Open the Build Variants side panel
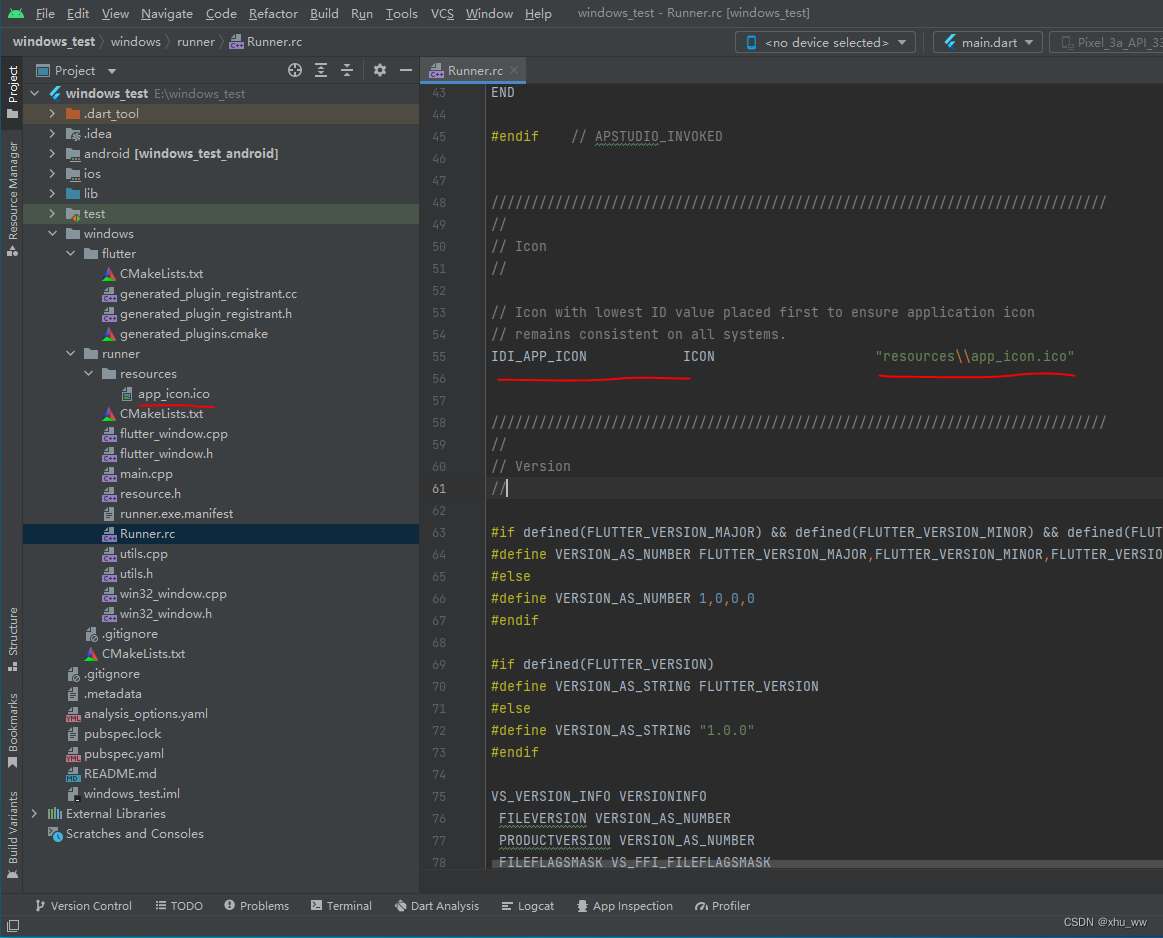1163x938 pixels. click(x=13, y=828)
